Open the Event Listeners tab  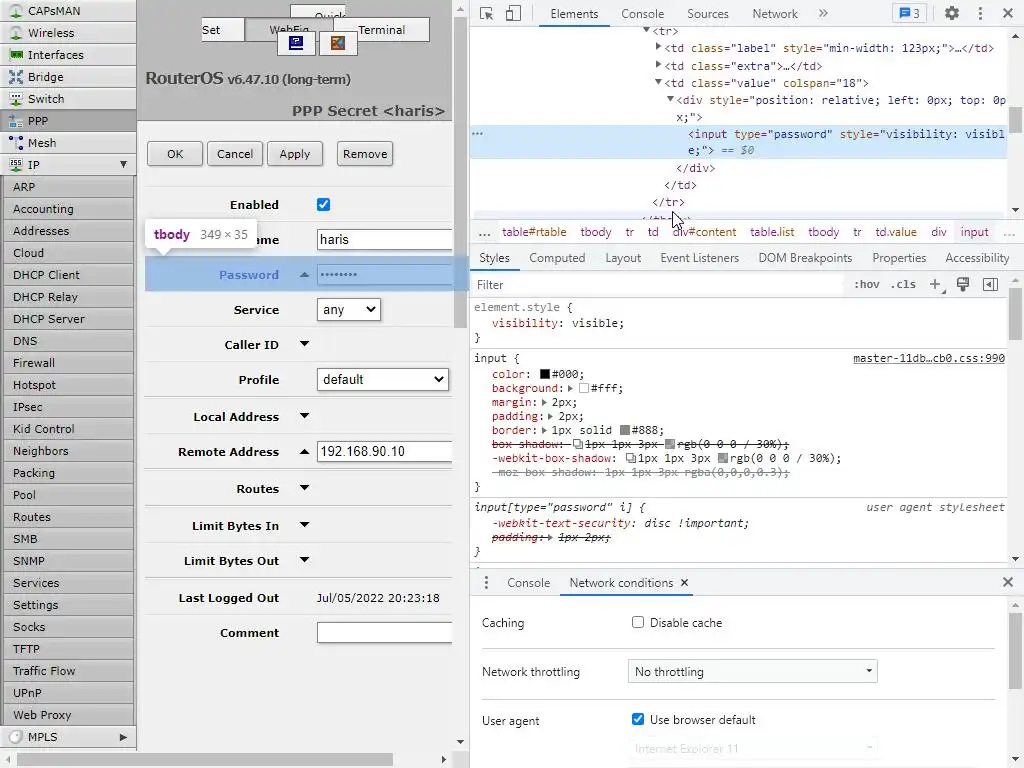(699, 258)
